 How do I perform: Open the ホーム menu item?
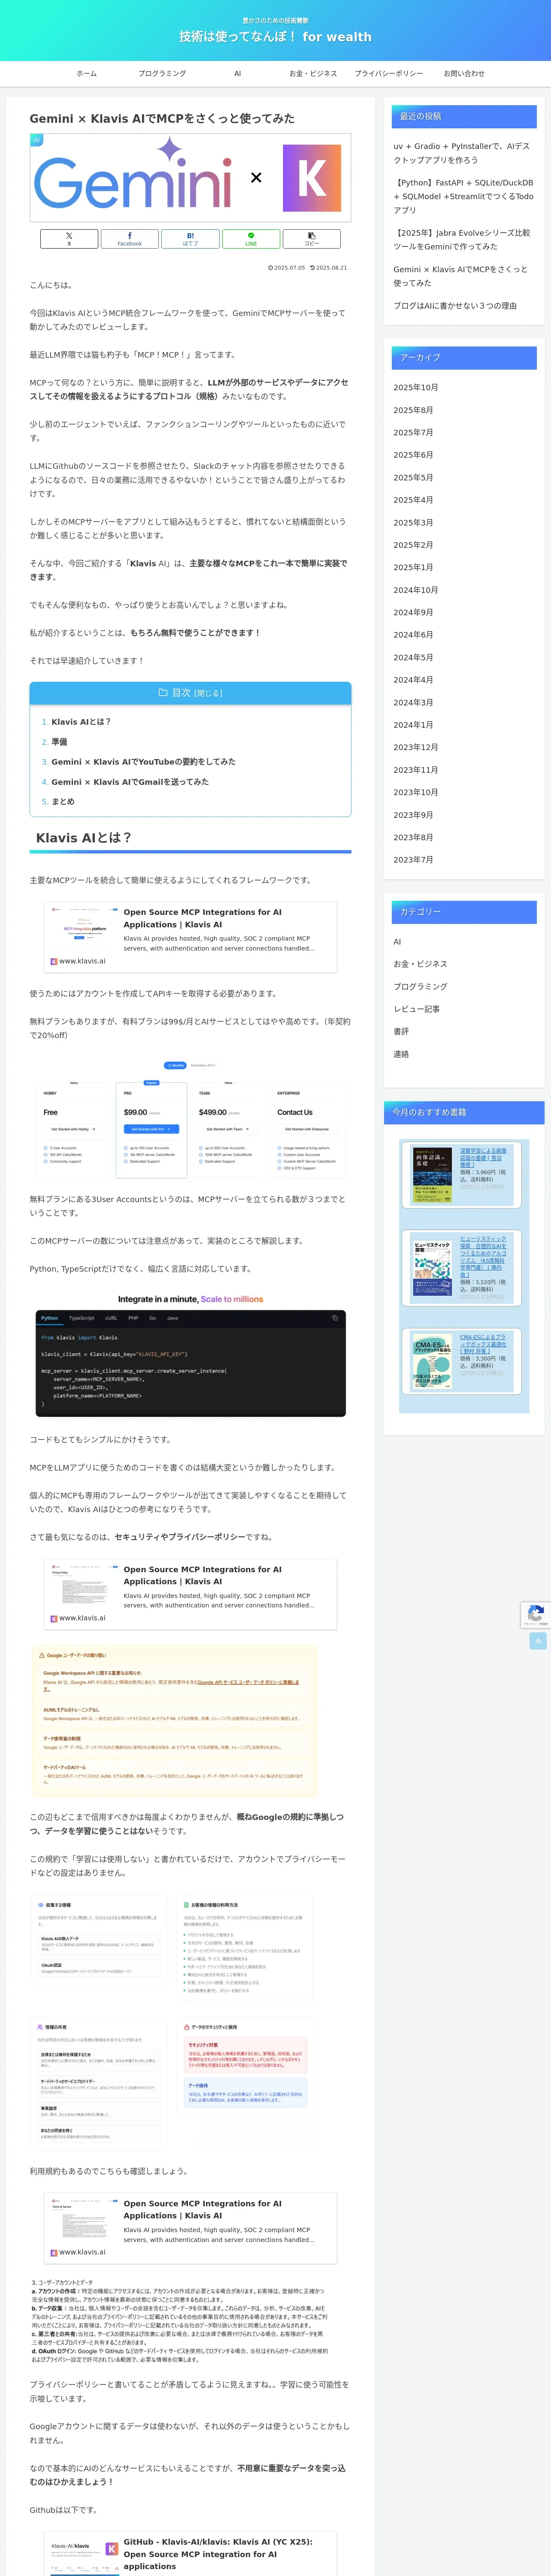(x=87, y=74)
